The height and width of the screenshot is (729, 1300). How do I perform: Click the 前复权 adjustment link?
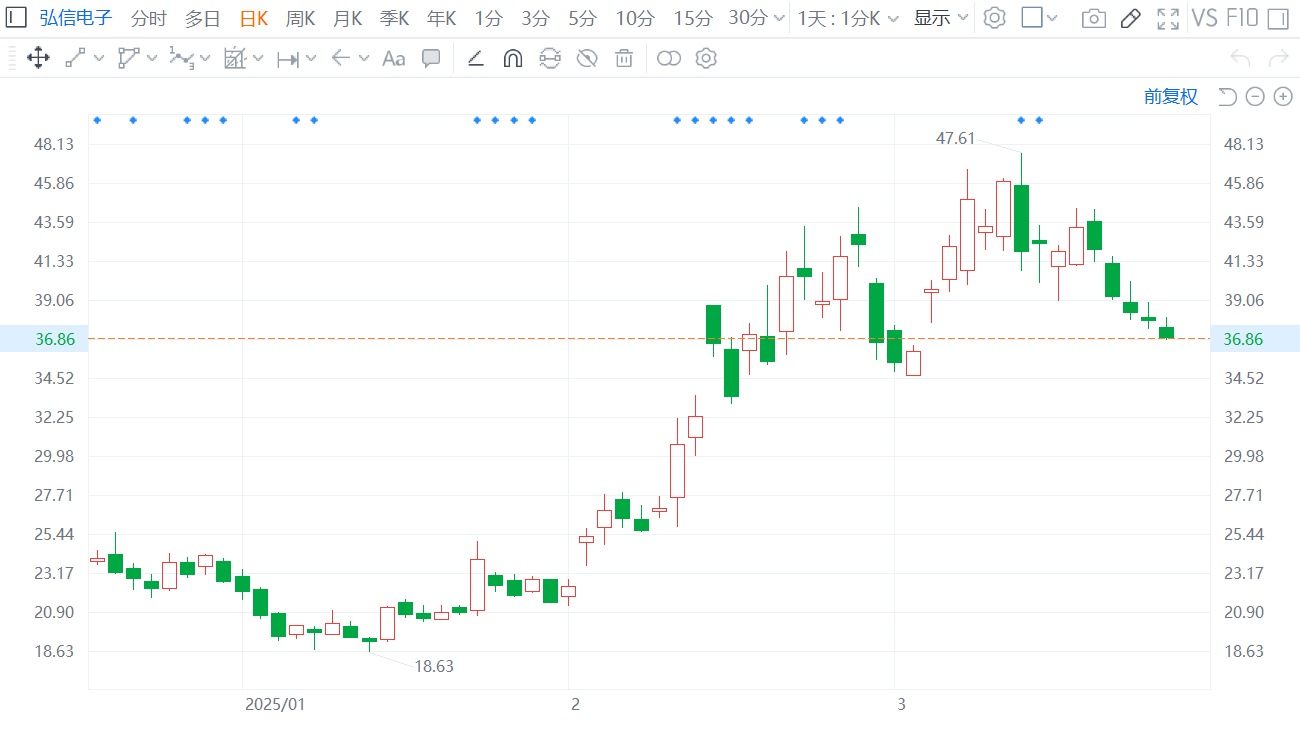coord(1170,96)
